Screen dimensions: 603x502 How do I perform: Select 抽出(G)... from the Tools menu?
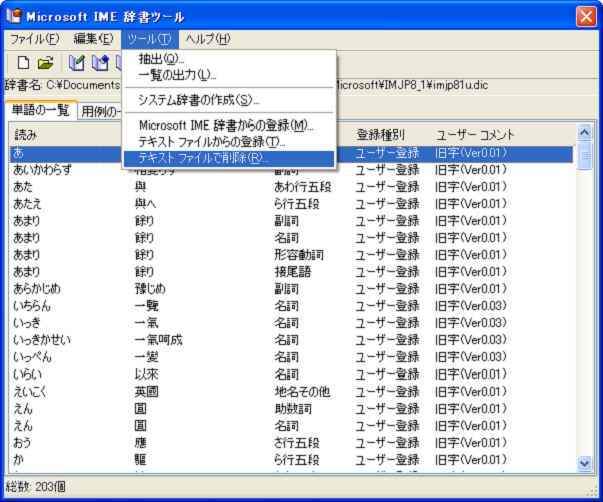pyautogui.click(x=161, y=59)
